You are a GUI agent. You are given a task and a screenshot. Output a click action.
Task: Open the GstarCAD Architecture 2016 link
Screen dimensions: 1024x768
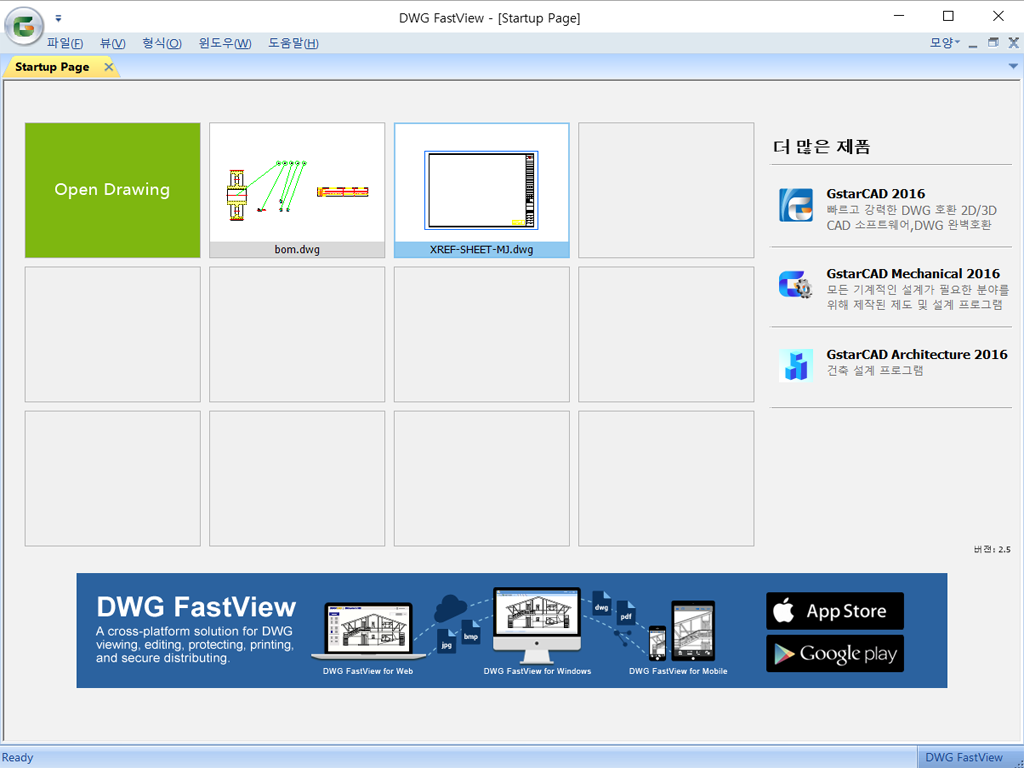click(x=917, y=355)
